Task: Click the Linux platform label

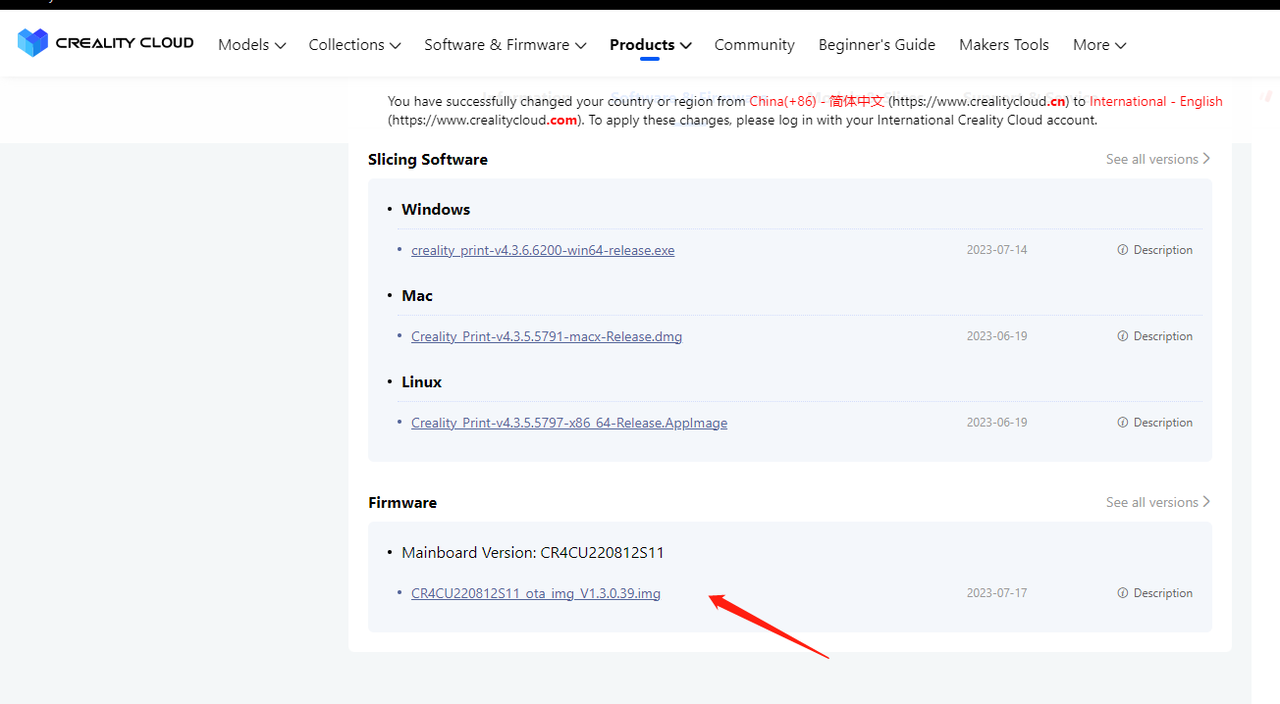Action: pos(421,382)
